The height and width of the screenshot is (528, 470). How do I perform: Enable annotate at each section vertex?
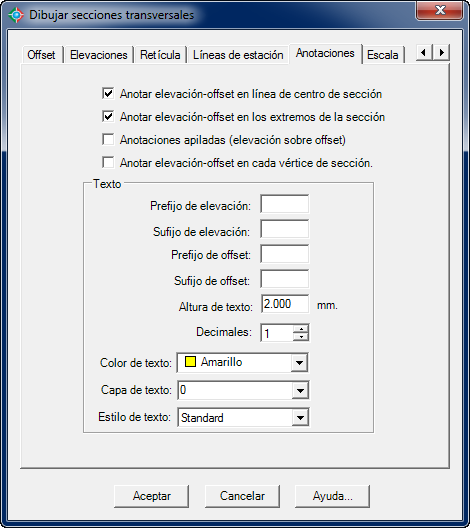[x=108, y=162]
